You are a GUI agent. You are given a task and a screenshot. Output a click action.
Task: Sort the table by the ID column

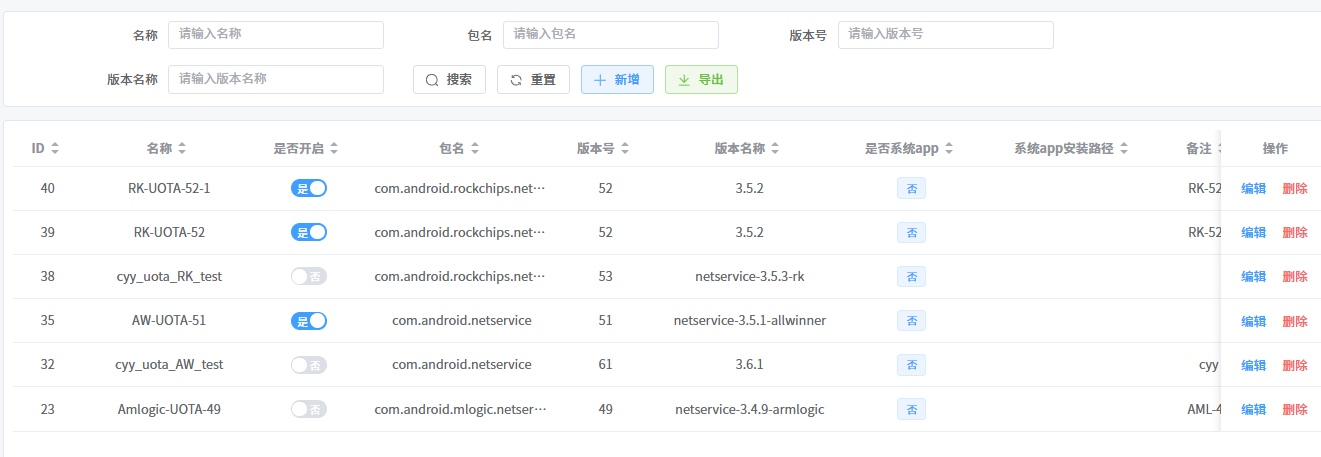pos(55,148)
